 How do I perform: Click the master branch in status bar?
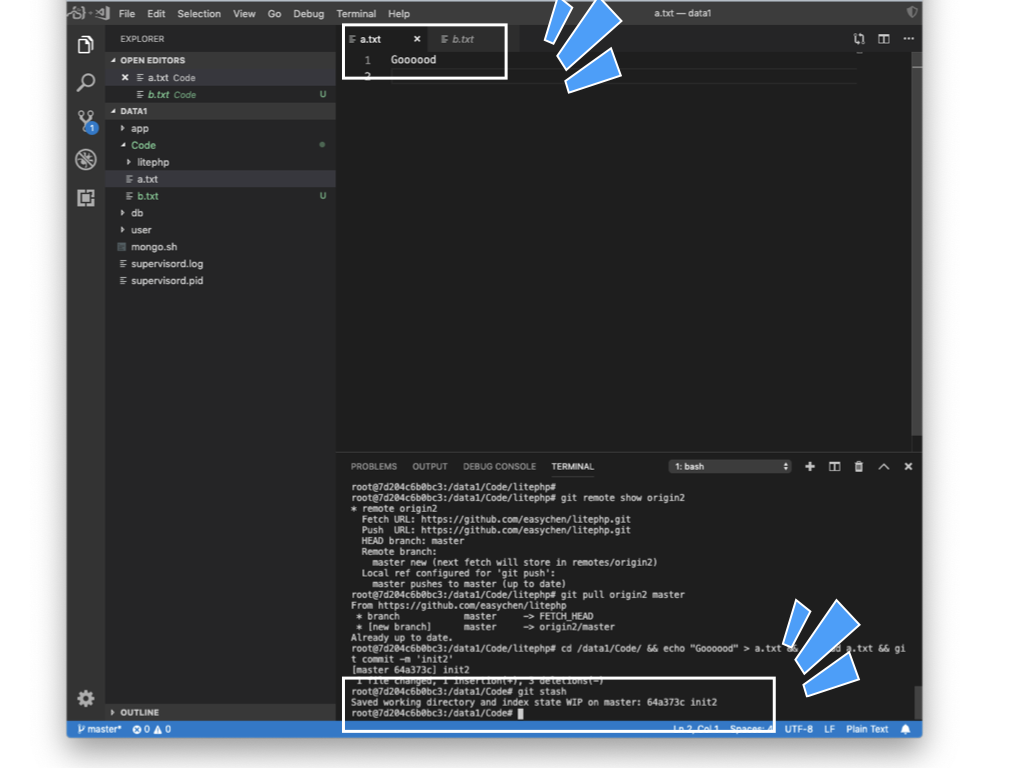click(100, 729)
